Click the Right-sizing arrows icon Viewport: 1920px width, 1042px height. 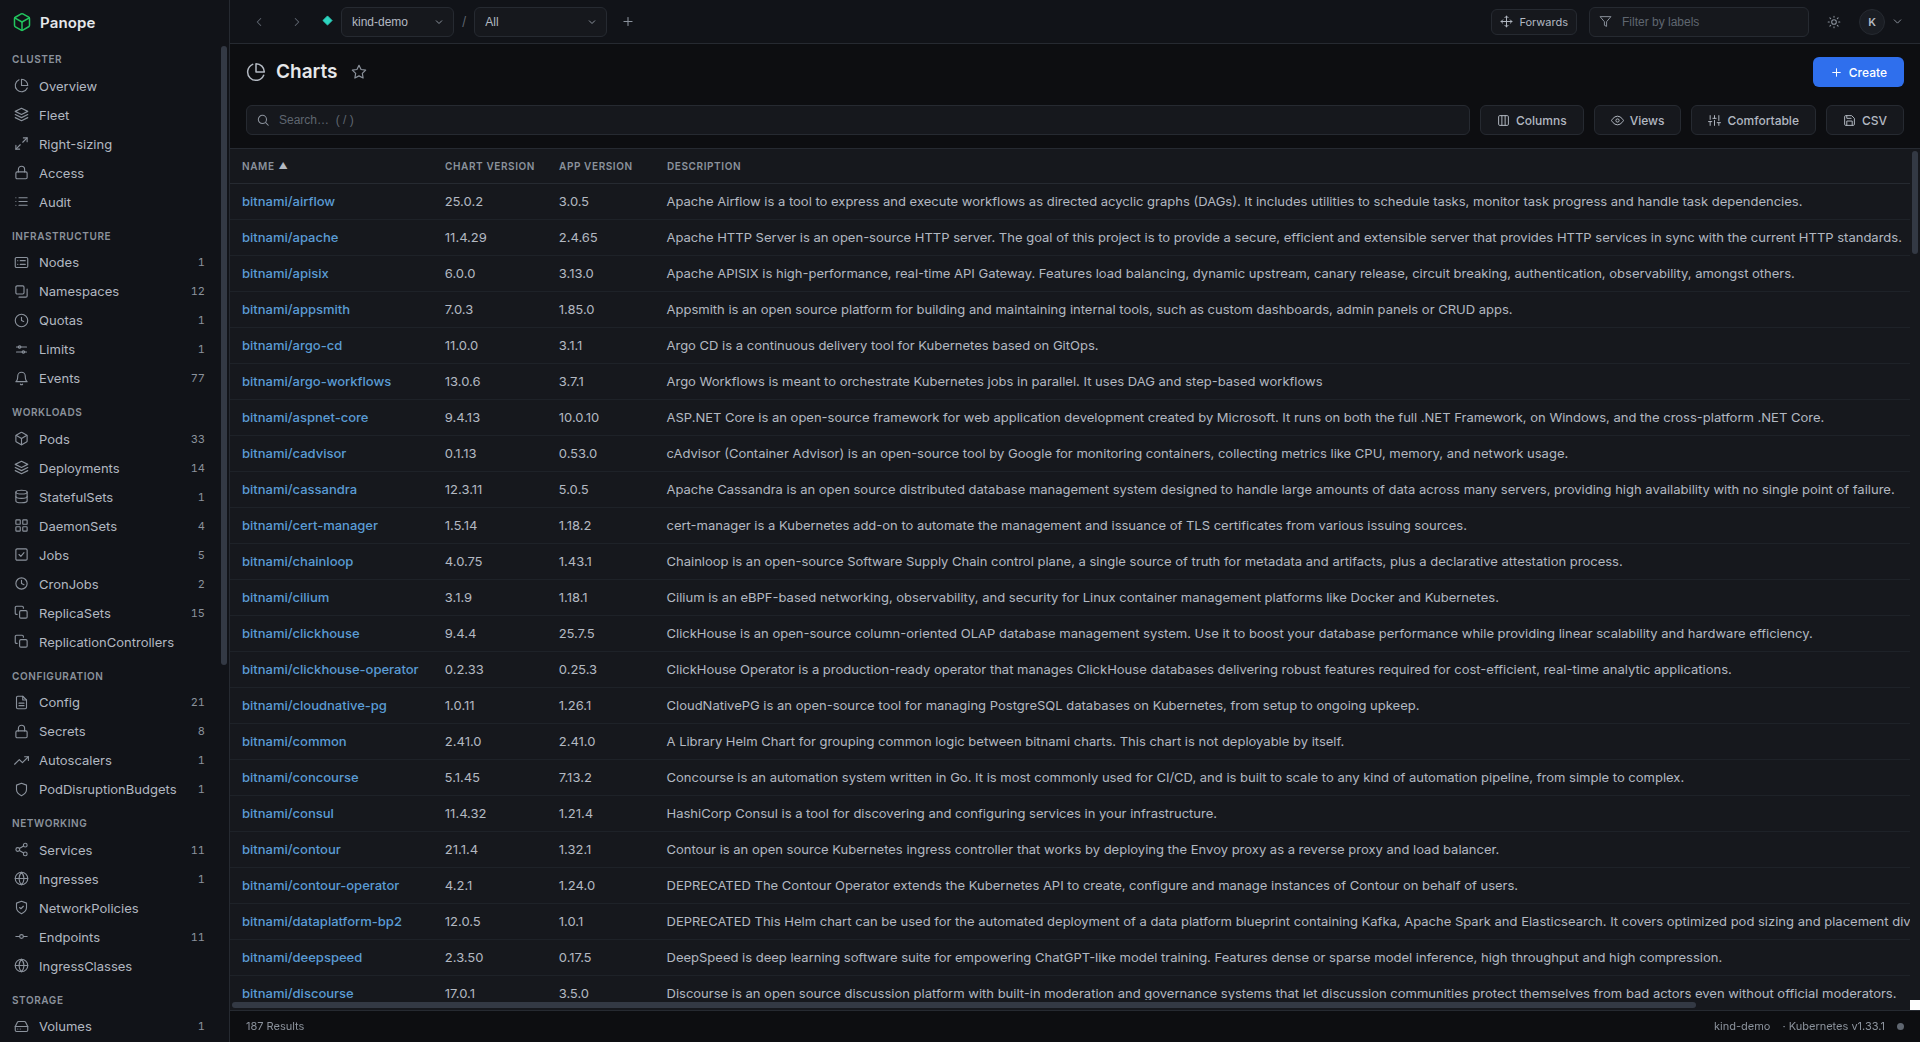(21, 144)
